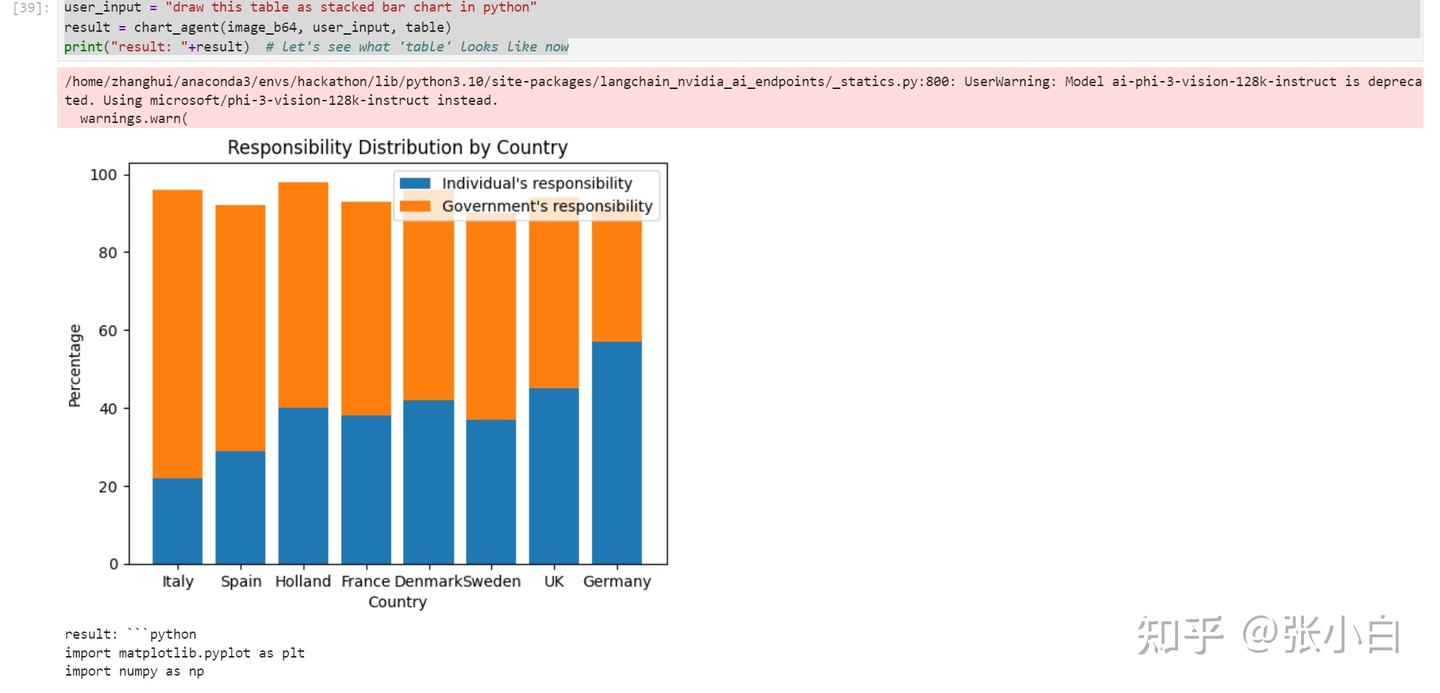Click the 'Country' x-axis label

coord(397,602)
